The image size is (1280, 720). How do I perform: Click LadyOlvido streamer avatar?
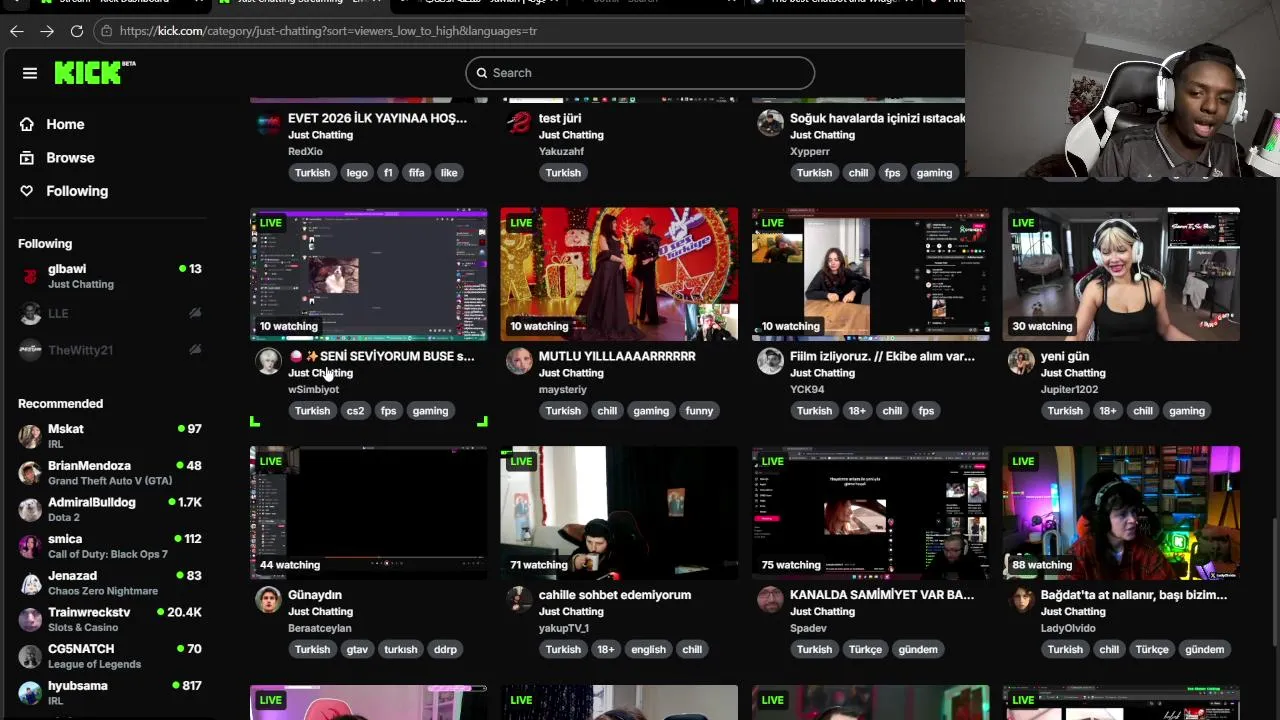tap(1021, 600)
